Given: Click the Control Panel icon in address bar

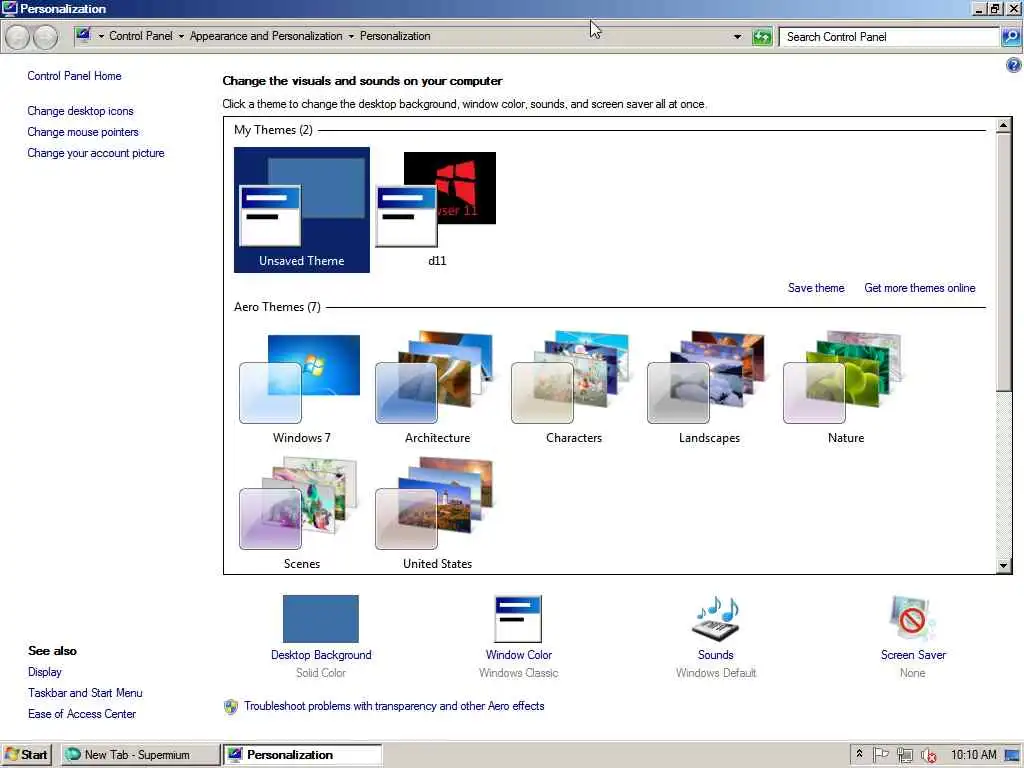Looking at the screenshot, I should coord(84,35).
